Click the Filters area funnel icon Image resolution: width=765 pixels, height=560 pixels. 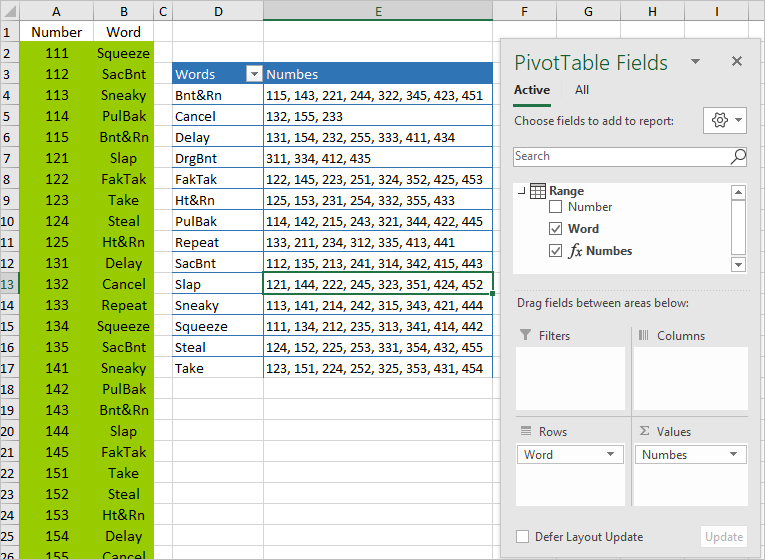click(525, 335)
